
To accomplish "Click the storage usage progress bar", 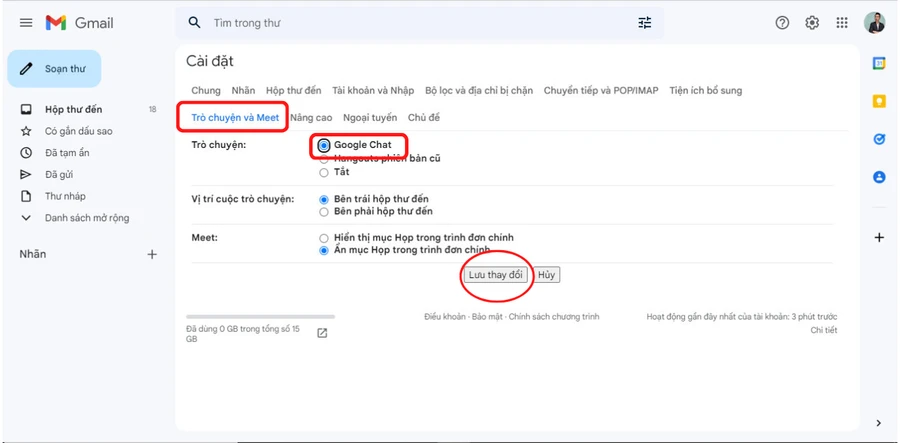I will click(x=261, y=317).
